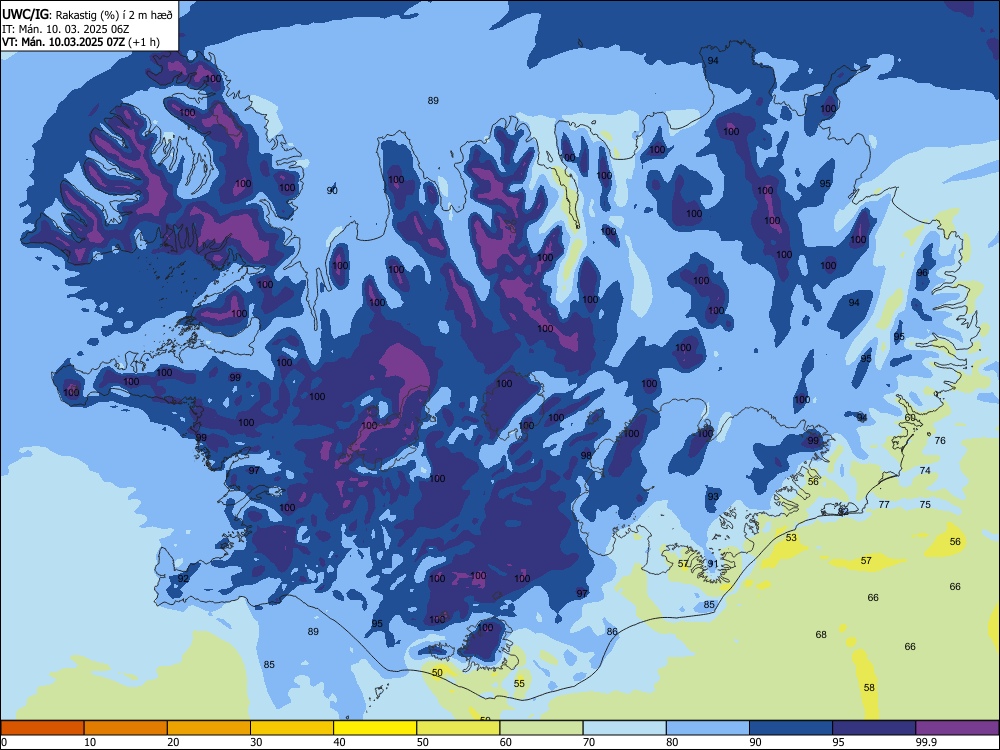
Task: Select the light blue 80–90 legend swatch
Action: pyautogui.click(x=708, y=728)
